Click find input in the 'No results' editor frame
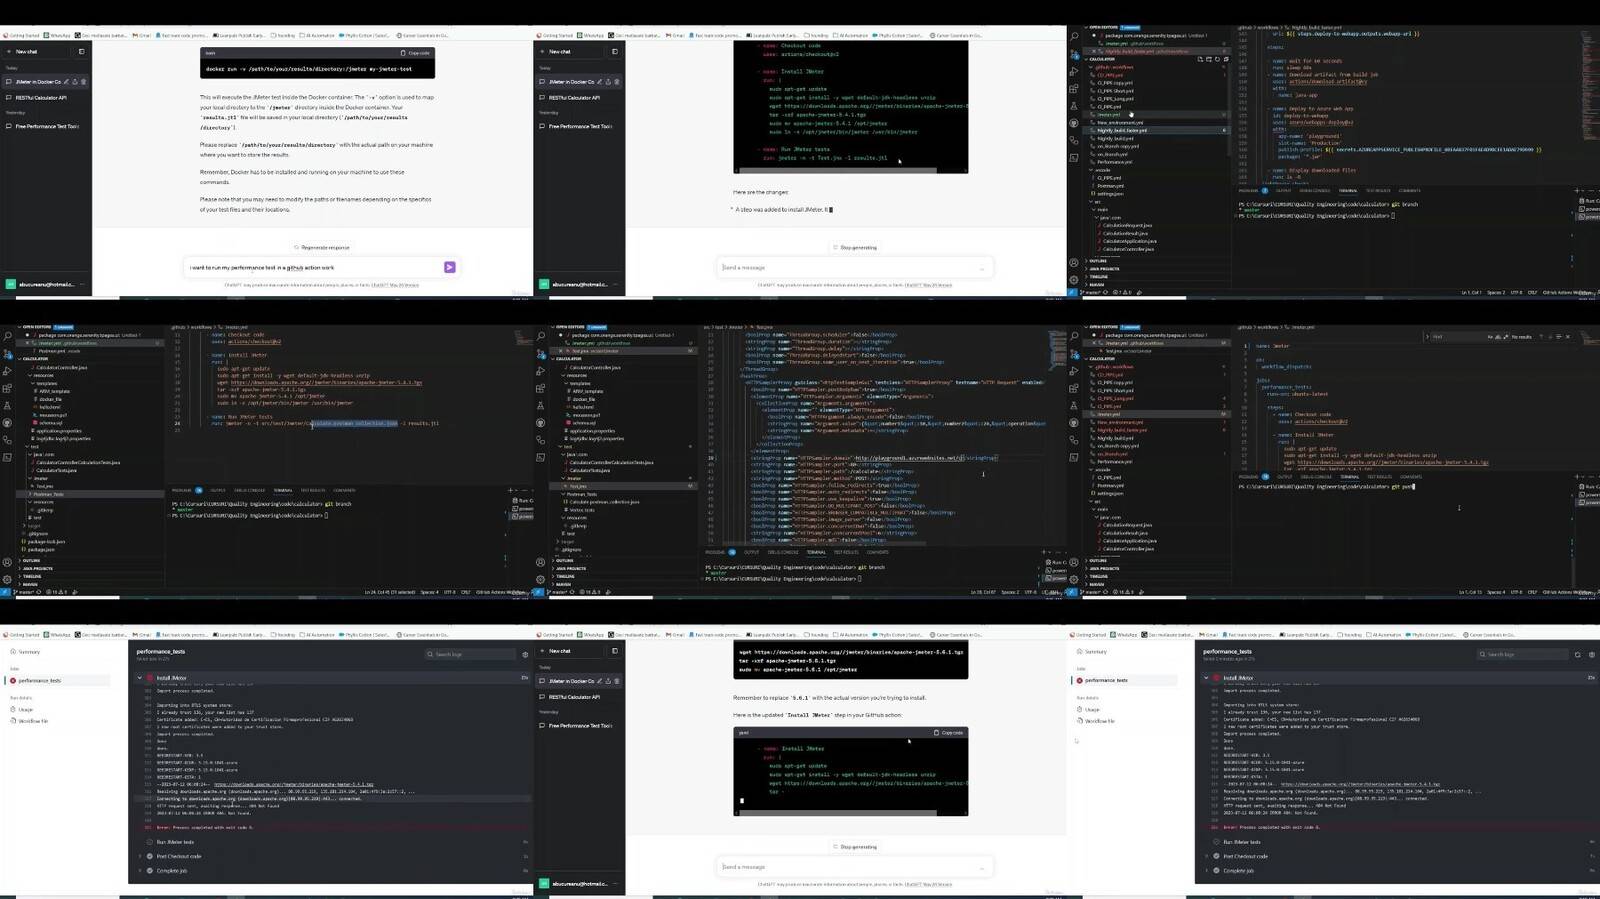This screenshot has width=1600, height=899. pos(1460,337)
